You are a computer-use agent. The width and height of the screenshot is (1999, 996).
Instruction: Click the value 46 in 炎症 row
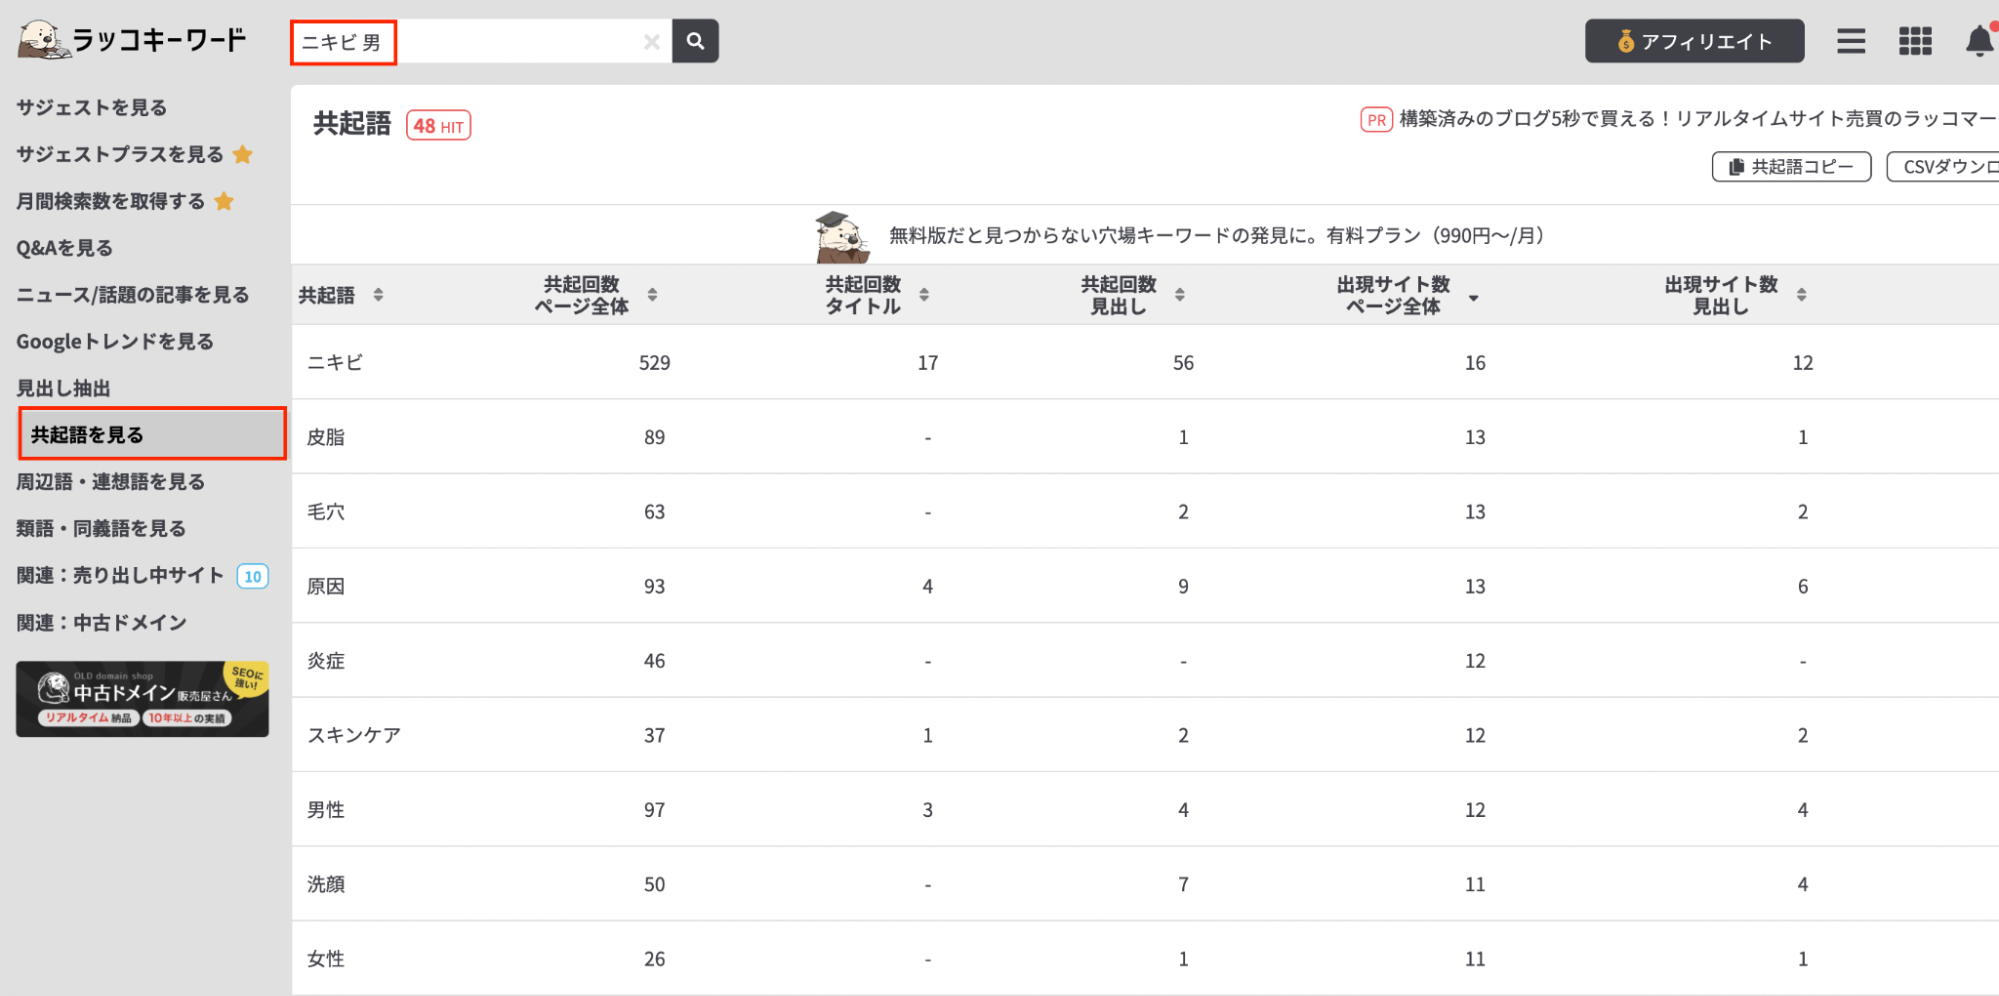click(655, 661)
